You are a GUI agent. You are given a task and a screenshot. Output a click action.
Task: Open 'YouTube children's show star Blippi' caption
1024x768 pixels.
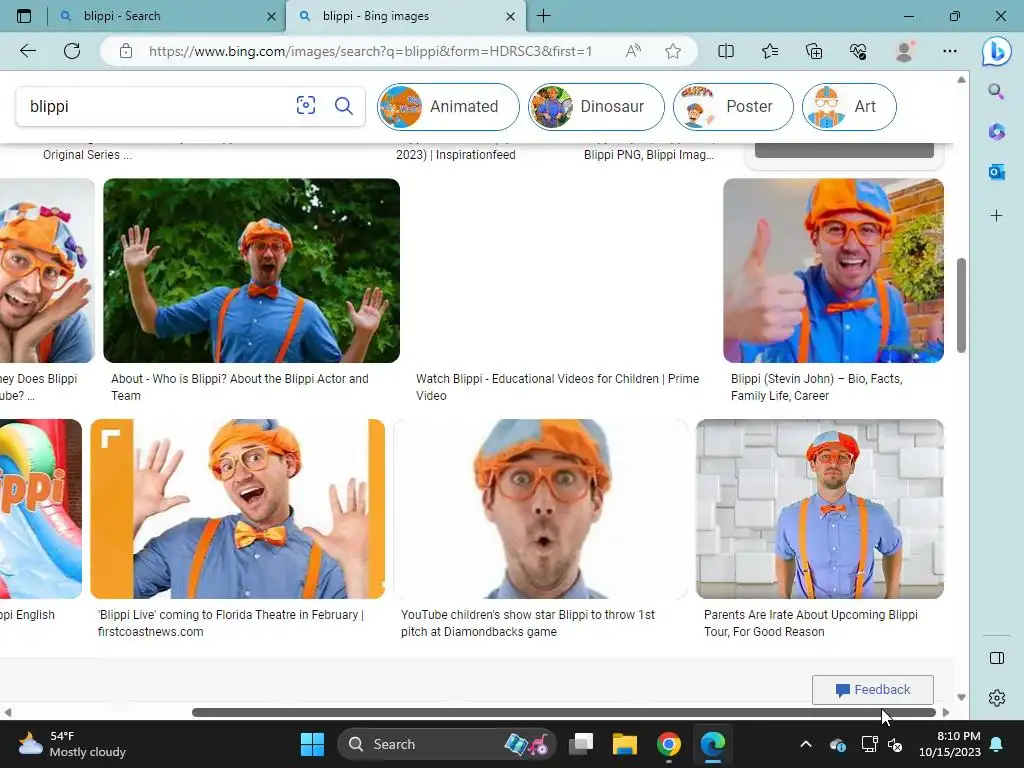528,623
